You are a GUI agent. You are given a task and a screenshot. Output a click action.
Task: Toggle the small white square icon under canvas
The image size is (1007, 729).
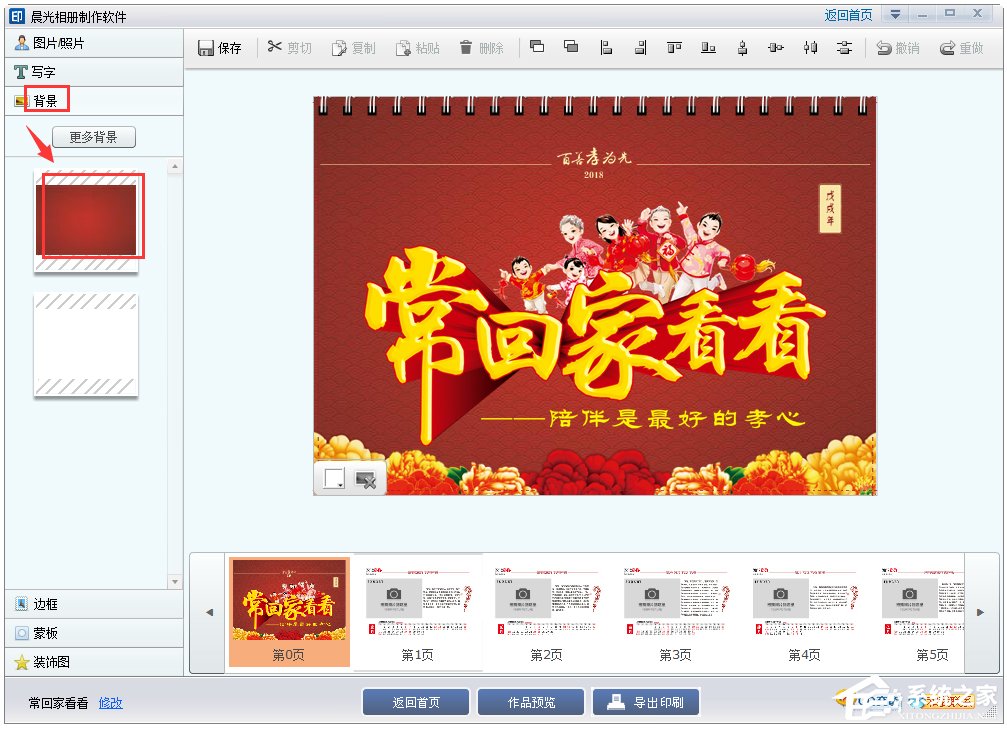(x=334, y=478)
